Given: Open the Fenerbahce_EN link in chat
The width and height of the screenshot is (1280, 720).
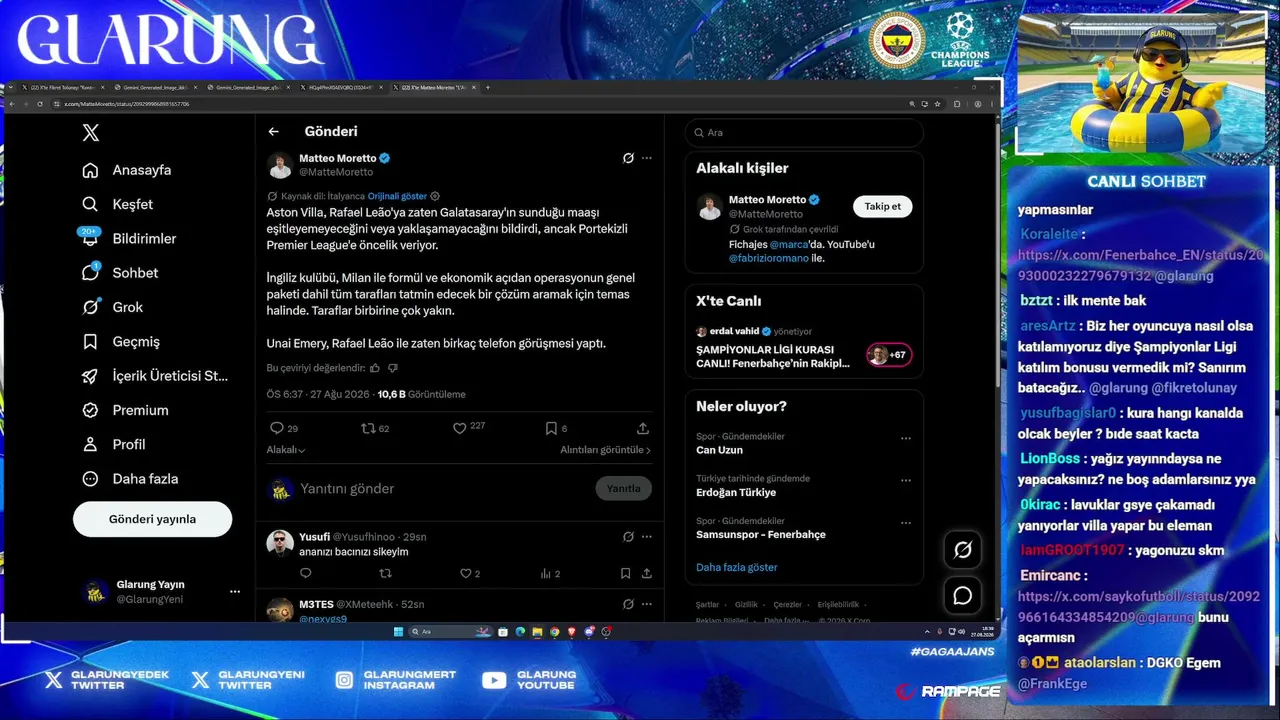Looking at the screenshot, I should click(x=1140, y=265).
